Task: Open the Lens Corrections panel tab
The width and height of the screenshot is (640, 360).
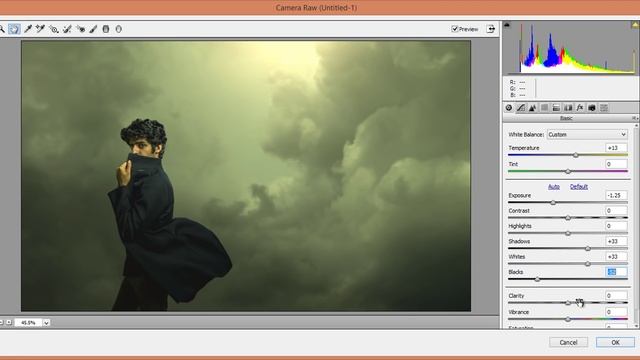Action: point(568,108)
